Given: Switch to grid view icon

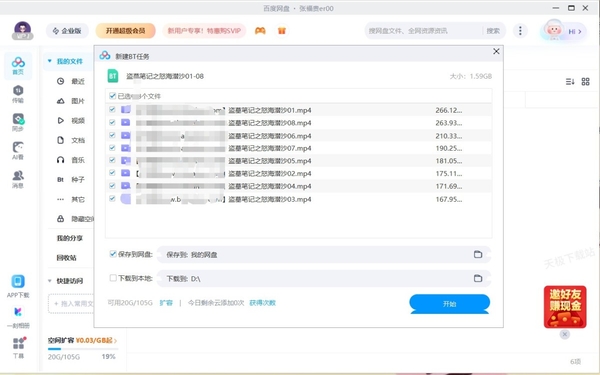Looking at the screenshot, I should click(585, 82).
